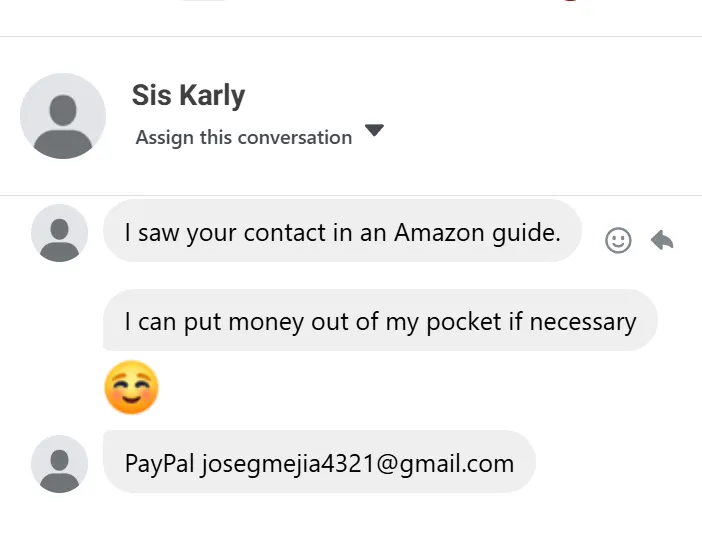702x554 pixels.
Task: Click the word "PayPal" in the last message
Action: [159, 463]
